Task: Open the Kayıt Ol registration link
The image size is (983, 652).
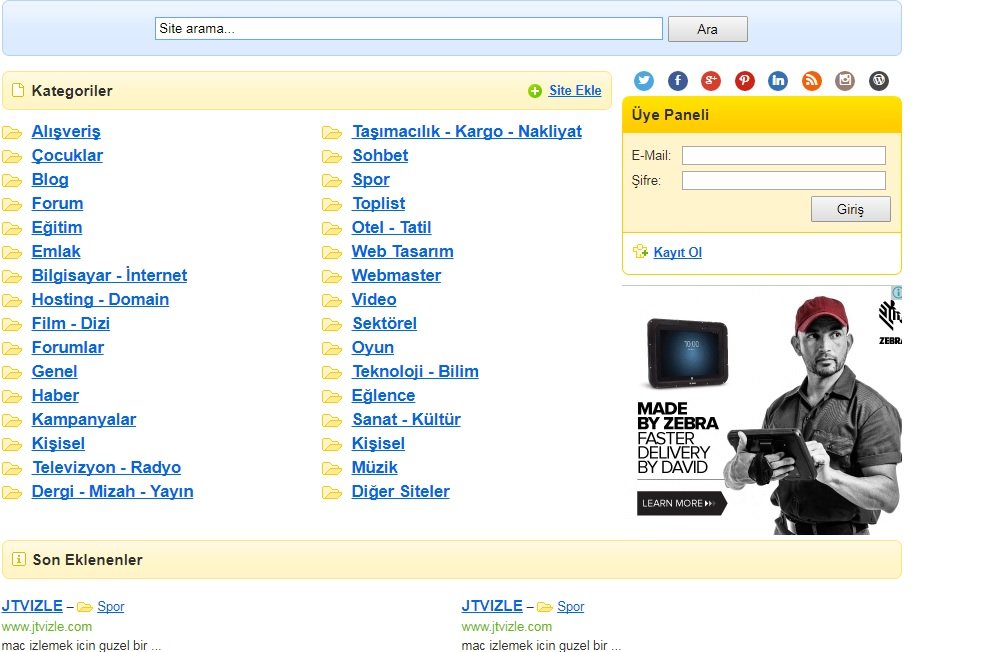Action: (678, 252)
